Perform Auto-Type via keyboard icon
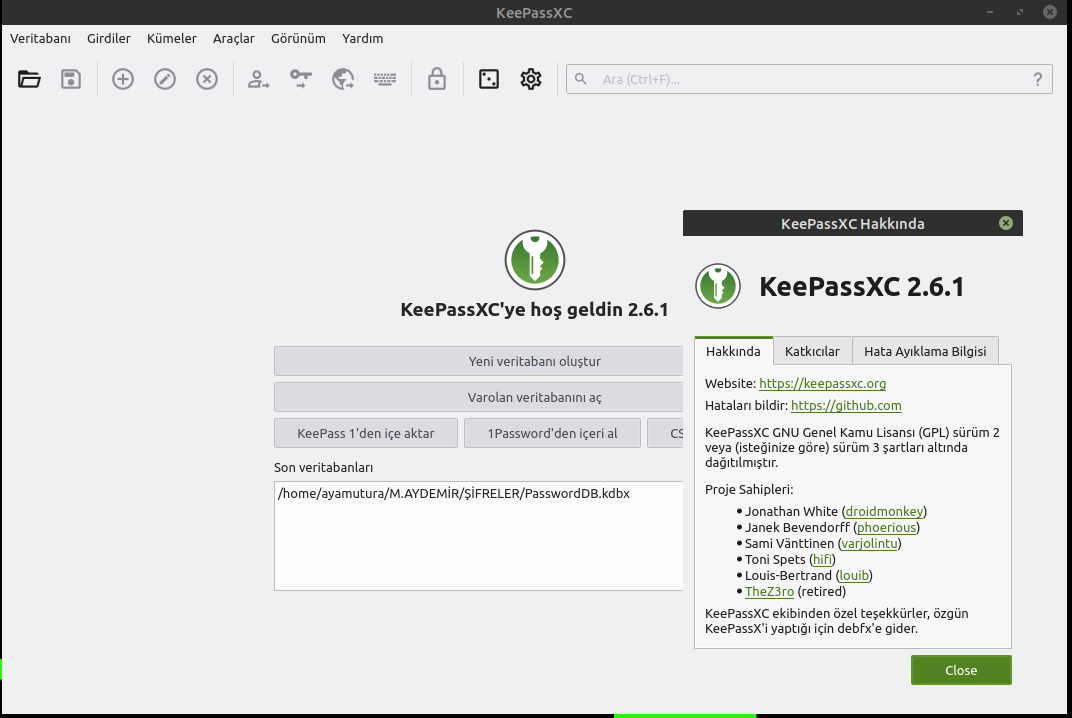The image size is (1072, 718). 385,79
